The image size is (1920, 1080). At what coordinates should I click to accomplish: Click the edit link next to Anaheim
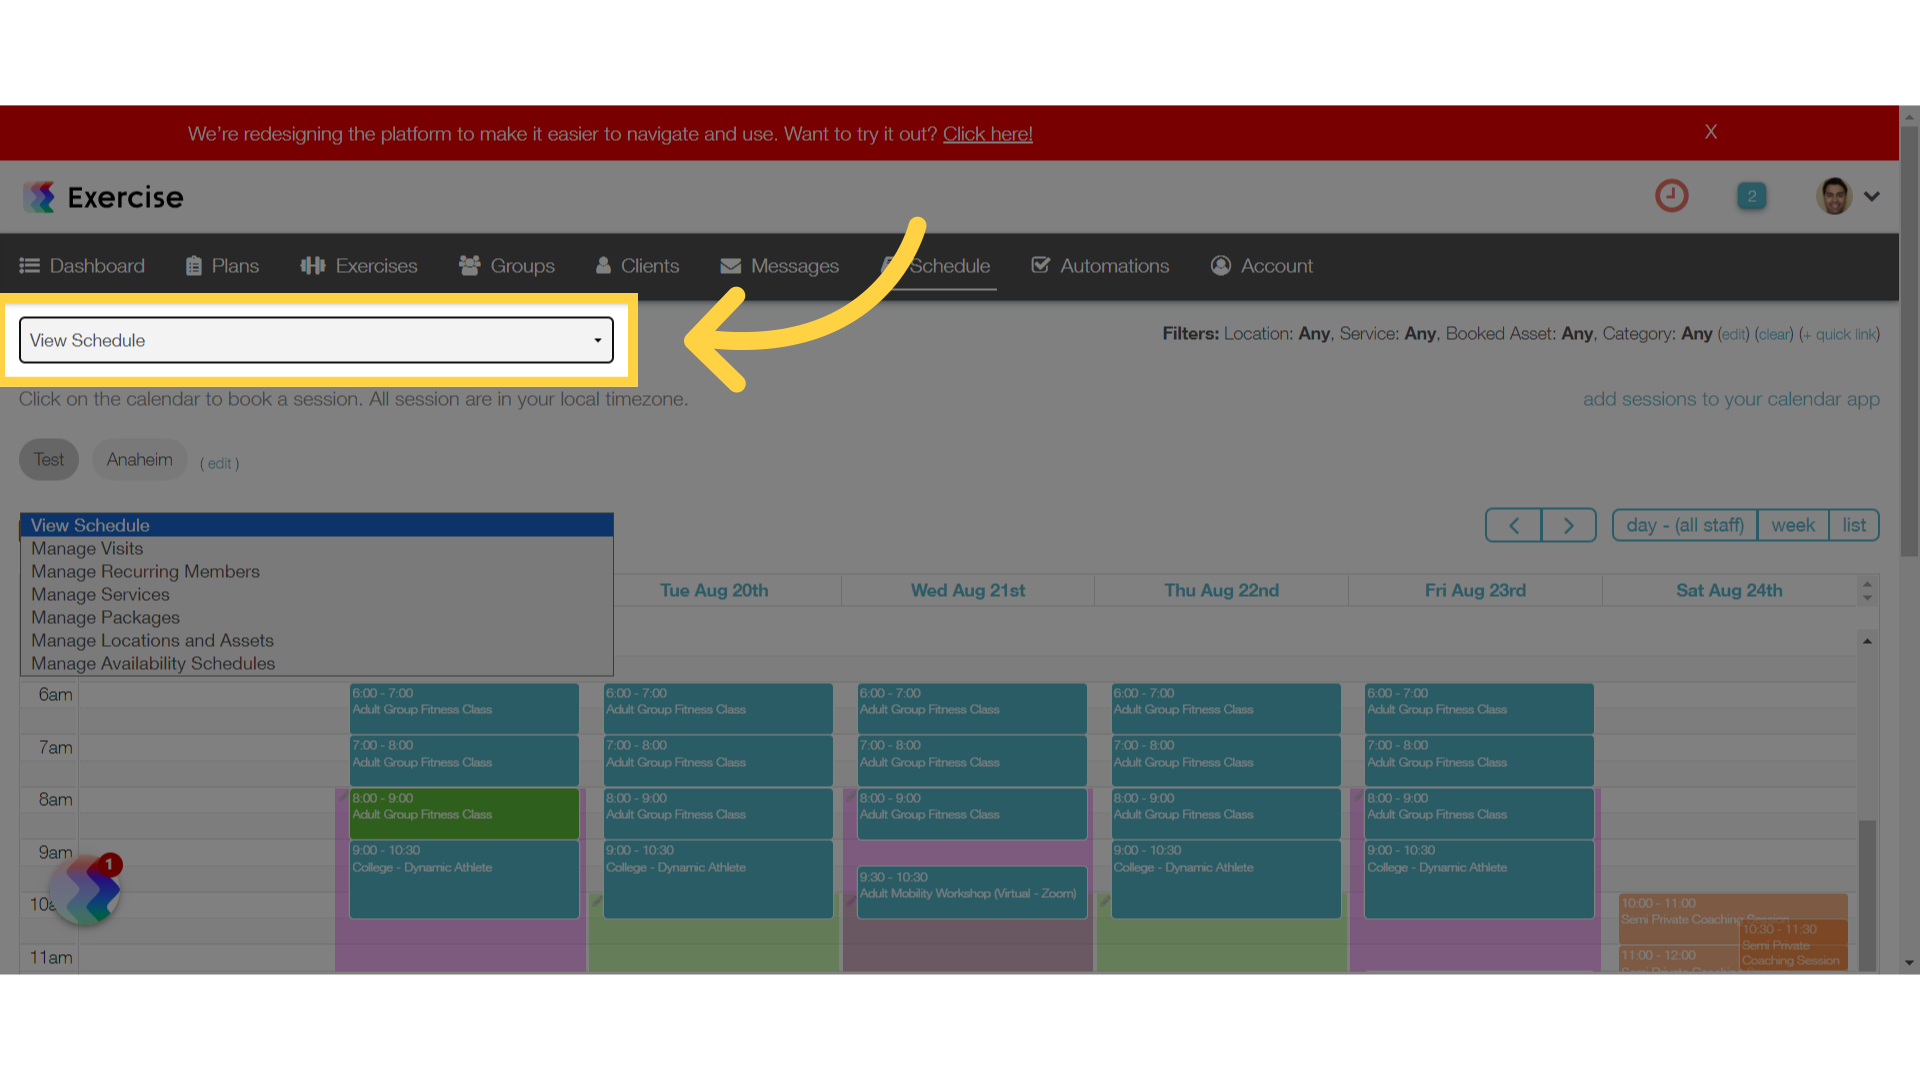click(219, 463)
